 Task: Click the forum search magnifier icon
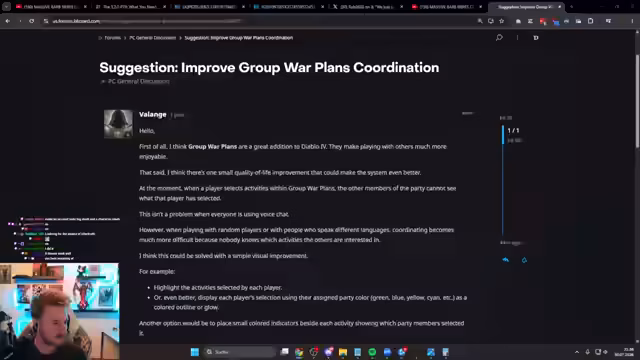[x=499, y=38]
